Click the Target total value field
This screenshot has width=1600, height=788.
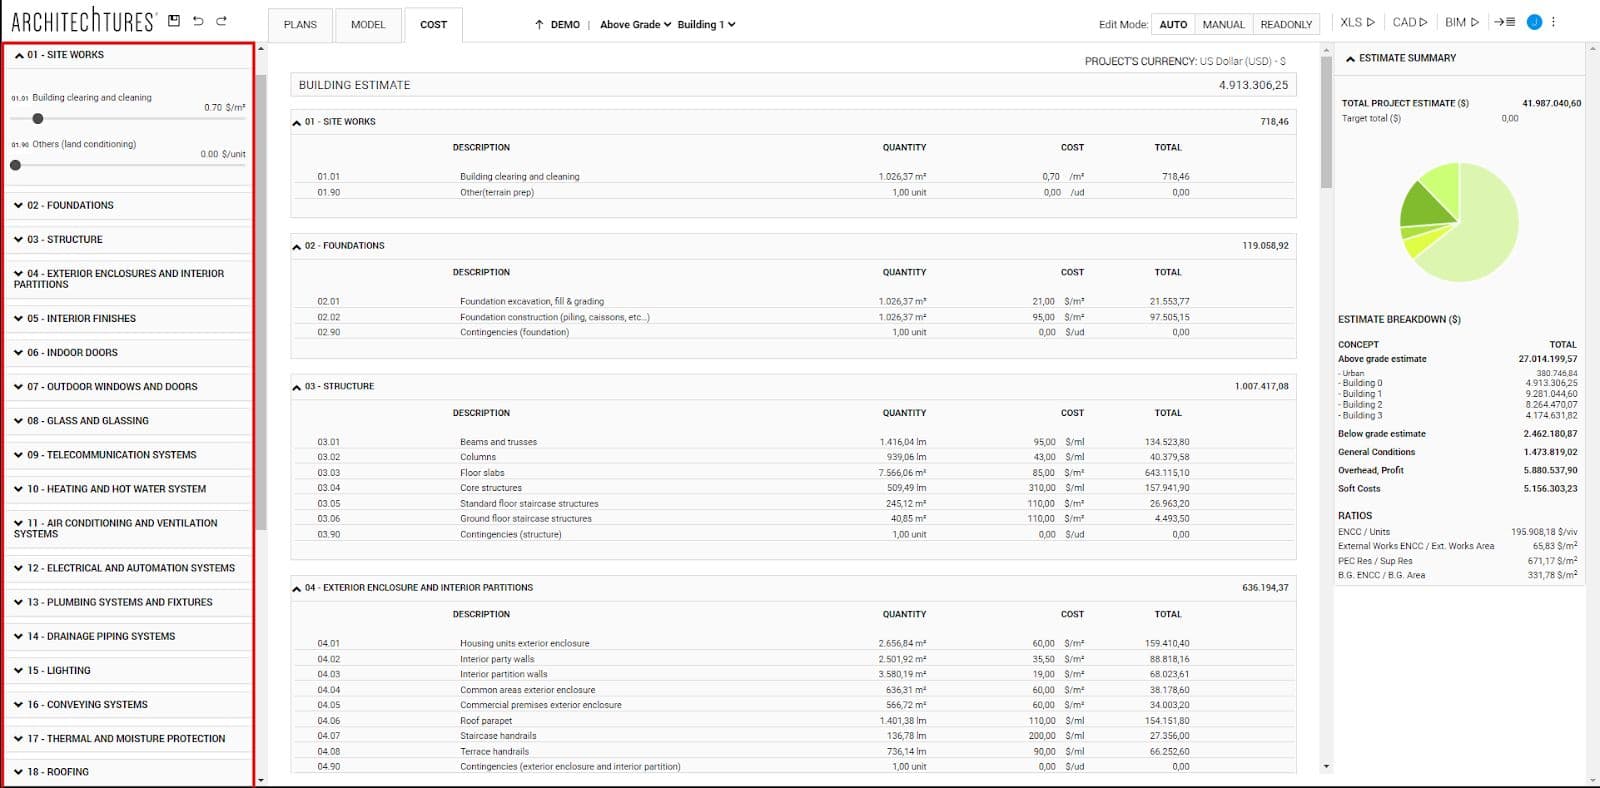1510,119
